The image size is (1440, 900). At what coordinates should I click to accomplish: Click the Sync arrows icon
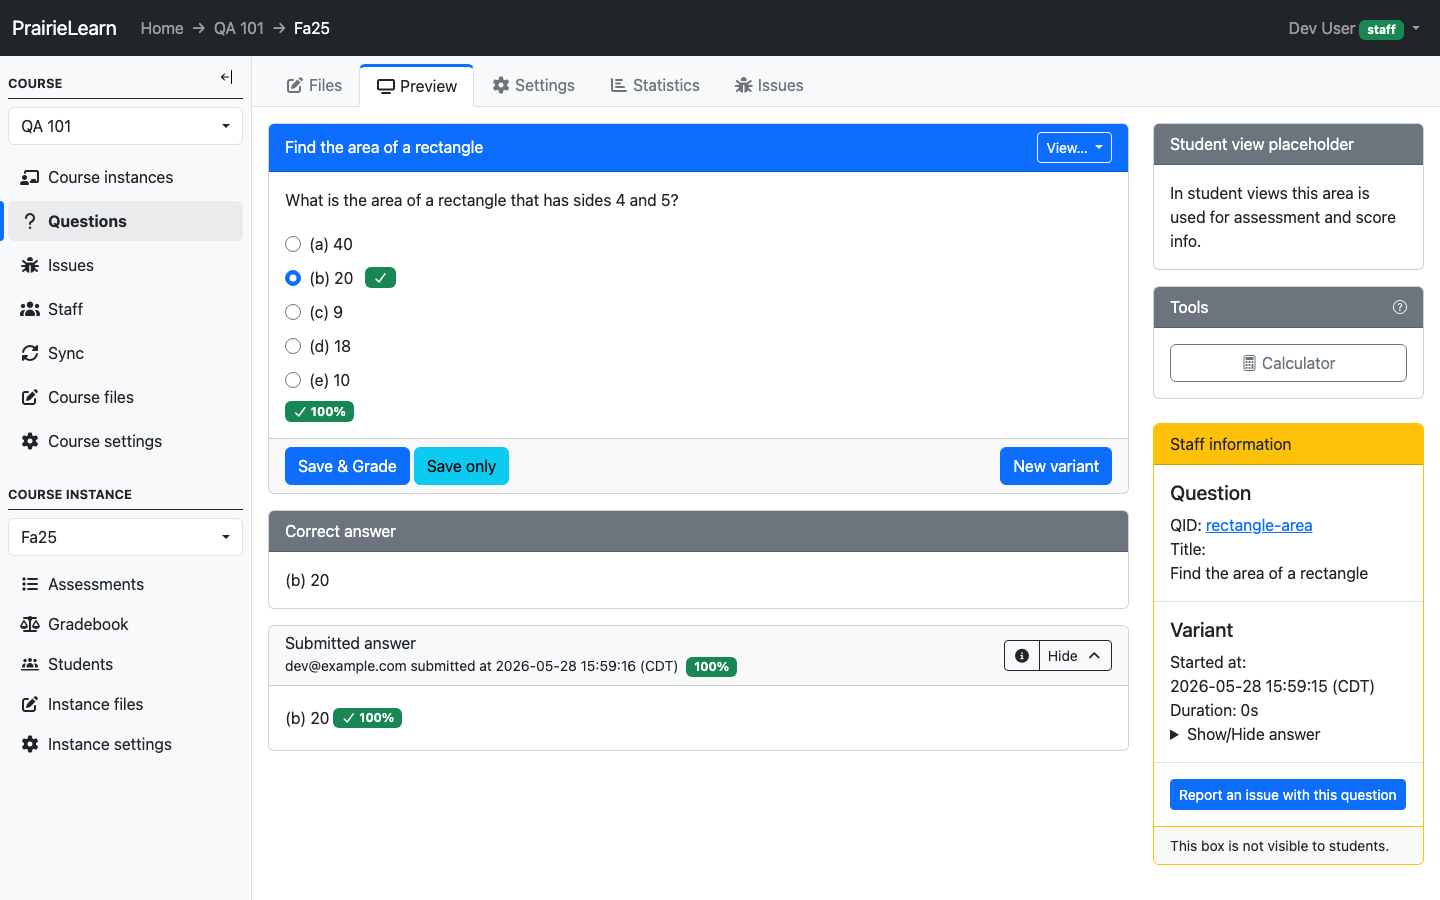[x=30, y=353]
